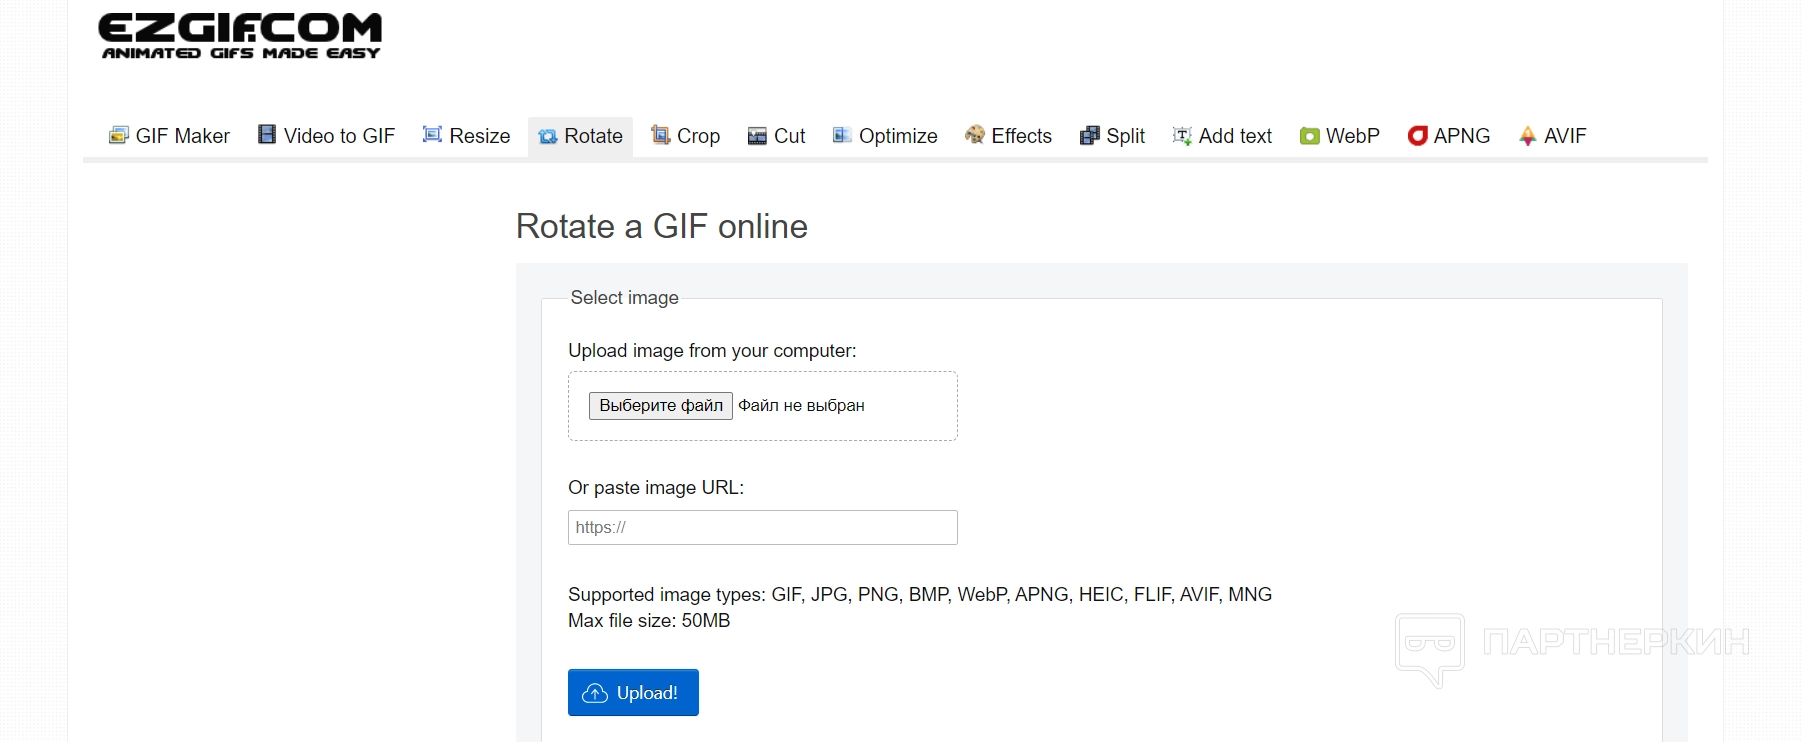
Task: Click the Split tool icon
Action: (x=1090, y=136)
